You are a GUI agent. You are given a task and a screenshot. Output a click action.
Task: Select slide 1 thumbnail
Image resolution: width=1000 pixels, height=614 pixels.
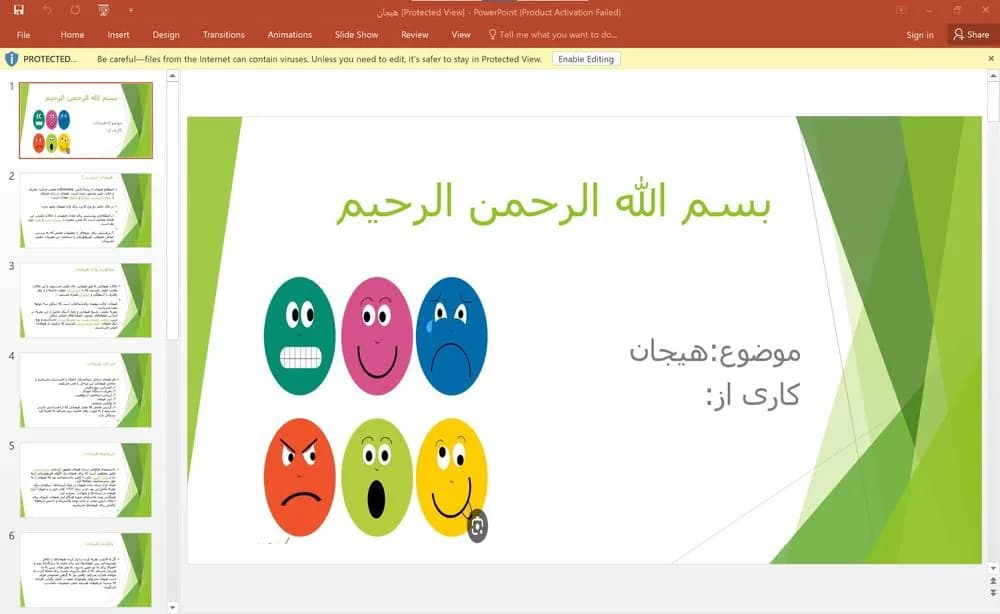[86, 120]
